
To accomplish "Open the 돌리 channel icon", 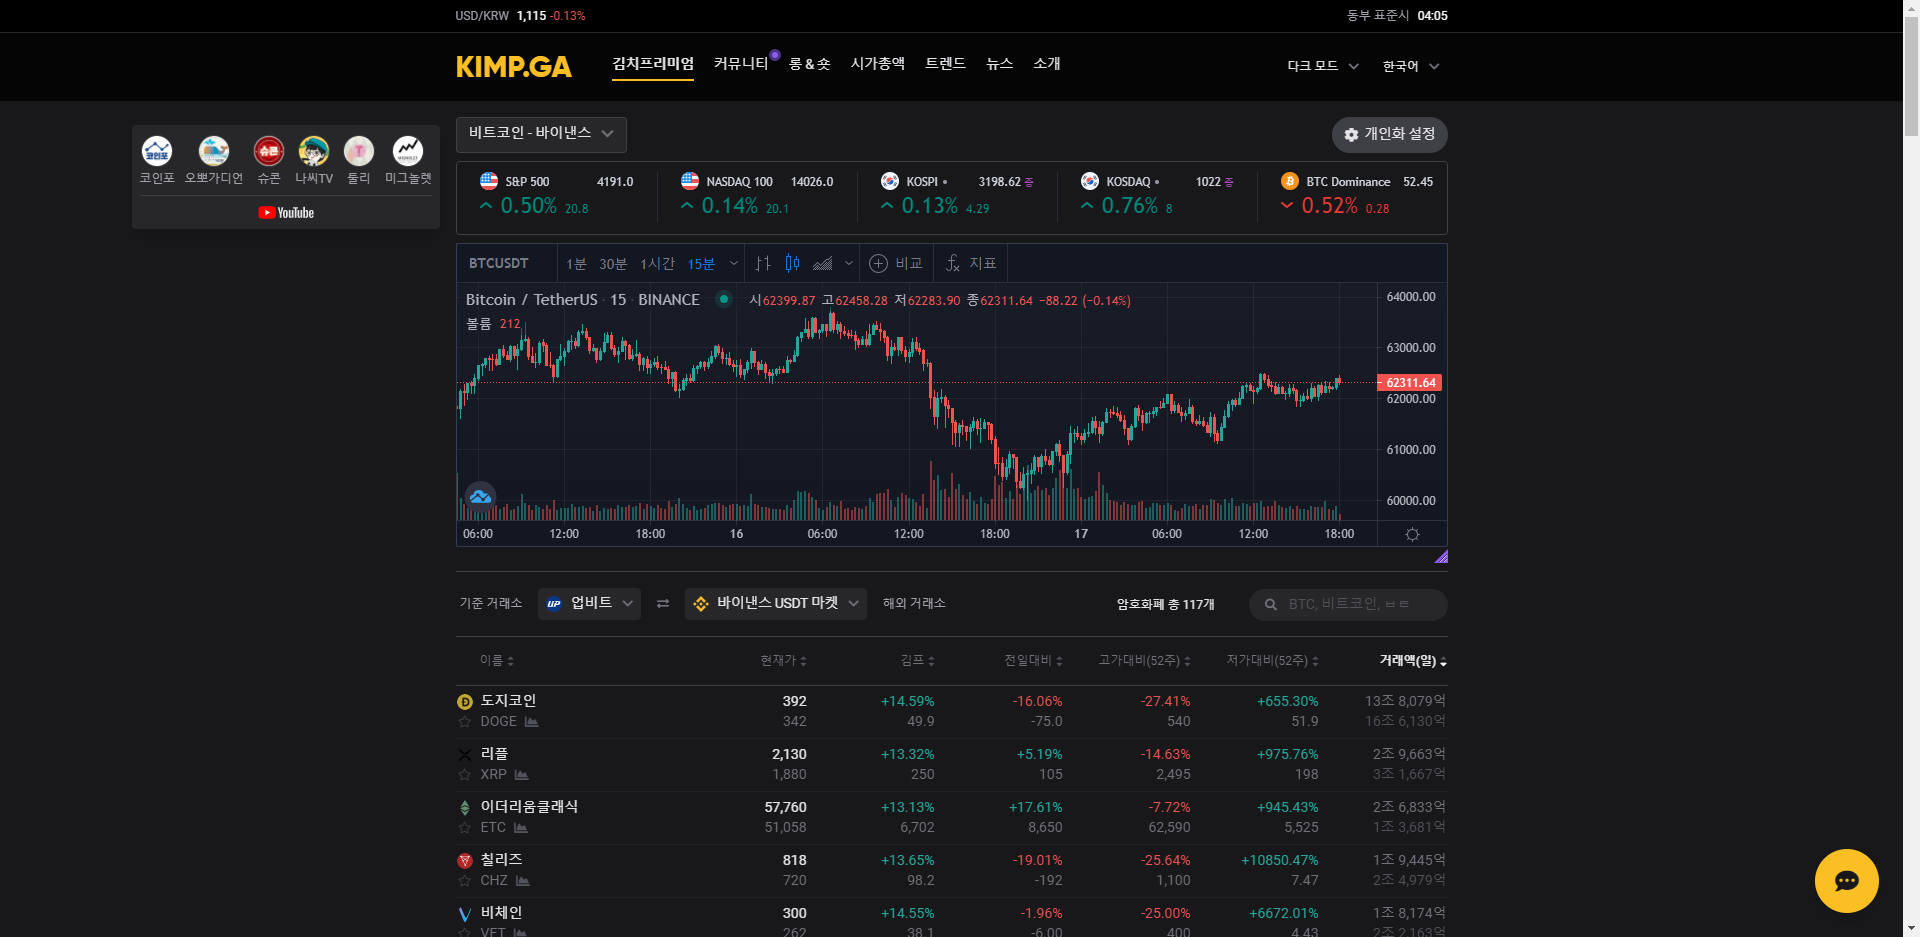I will tap(359, 151).
